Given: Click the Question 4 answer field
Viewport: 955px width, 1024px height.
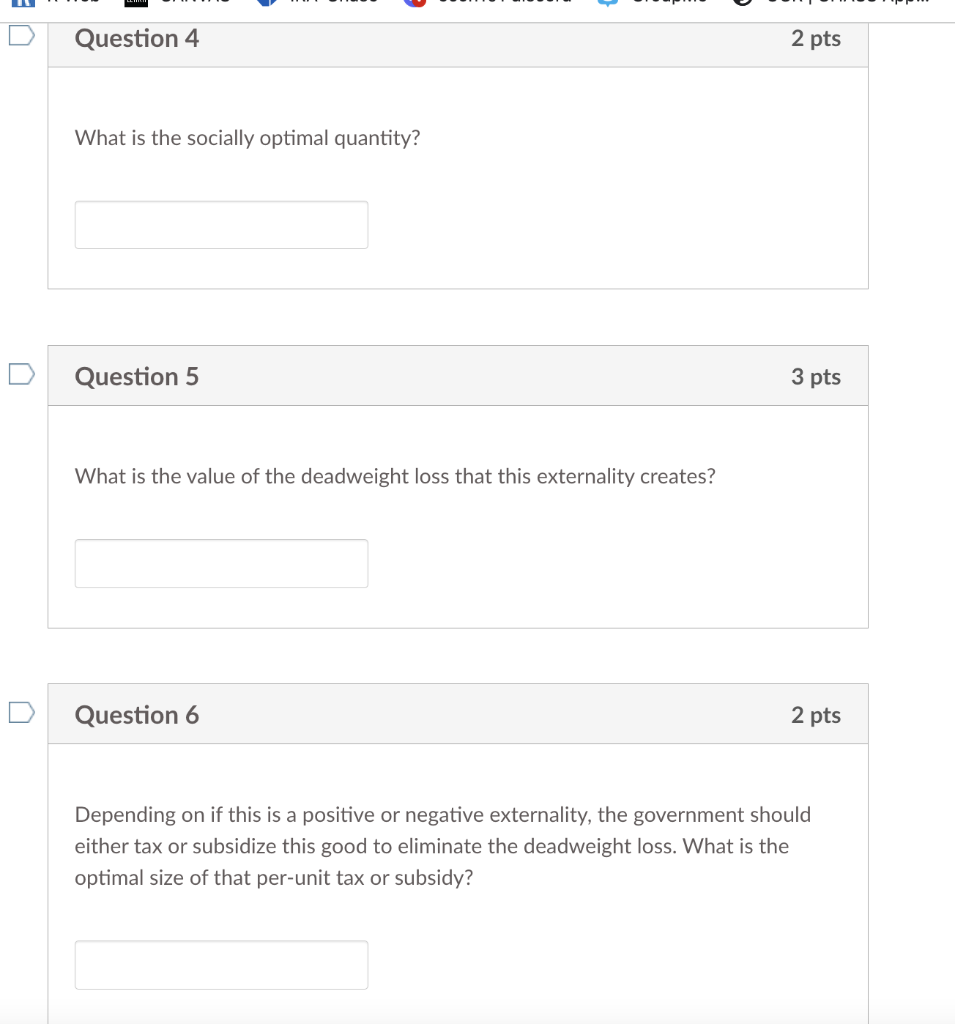Looking at the screenshot, I should (221, 224).
